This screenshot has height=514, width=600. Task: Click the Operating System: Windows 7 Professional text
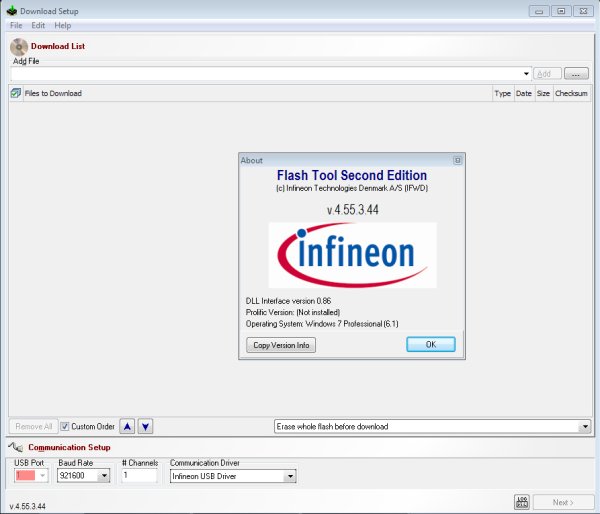(322, 324)
